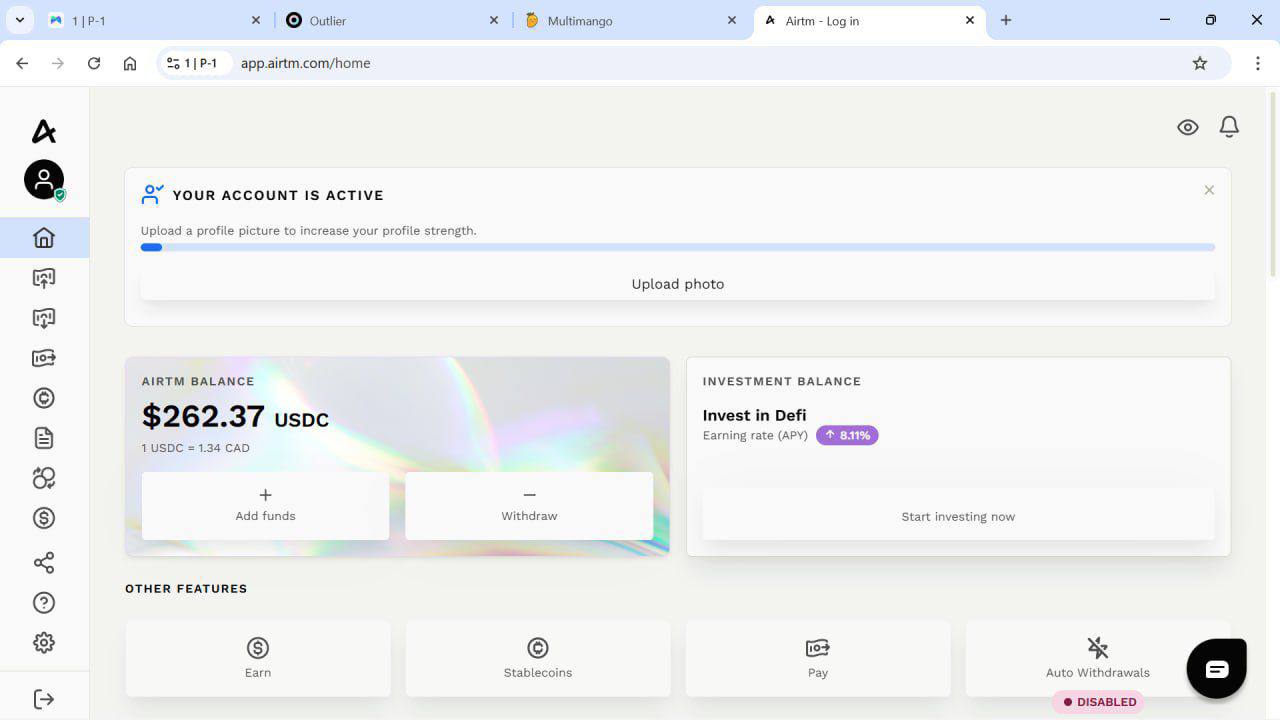The width and height of the screenshot is (1280, 720).
Task: Click the $262.37 balance amount
Action: 203,416
